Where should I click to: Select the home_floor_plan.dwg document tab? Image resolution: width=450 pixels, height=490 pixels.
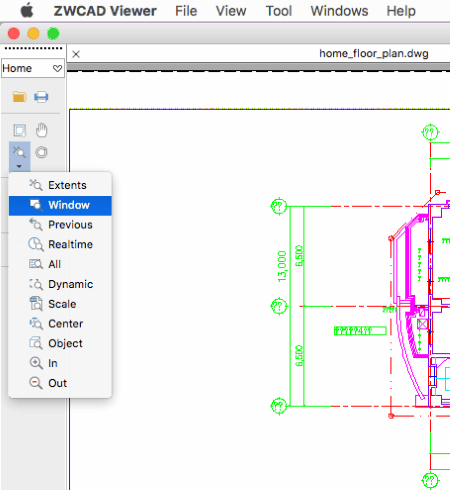click(x=374, y=54)
